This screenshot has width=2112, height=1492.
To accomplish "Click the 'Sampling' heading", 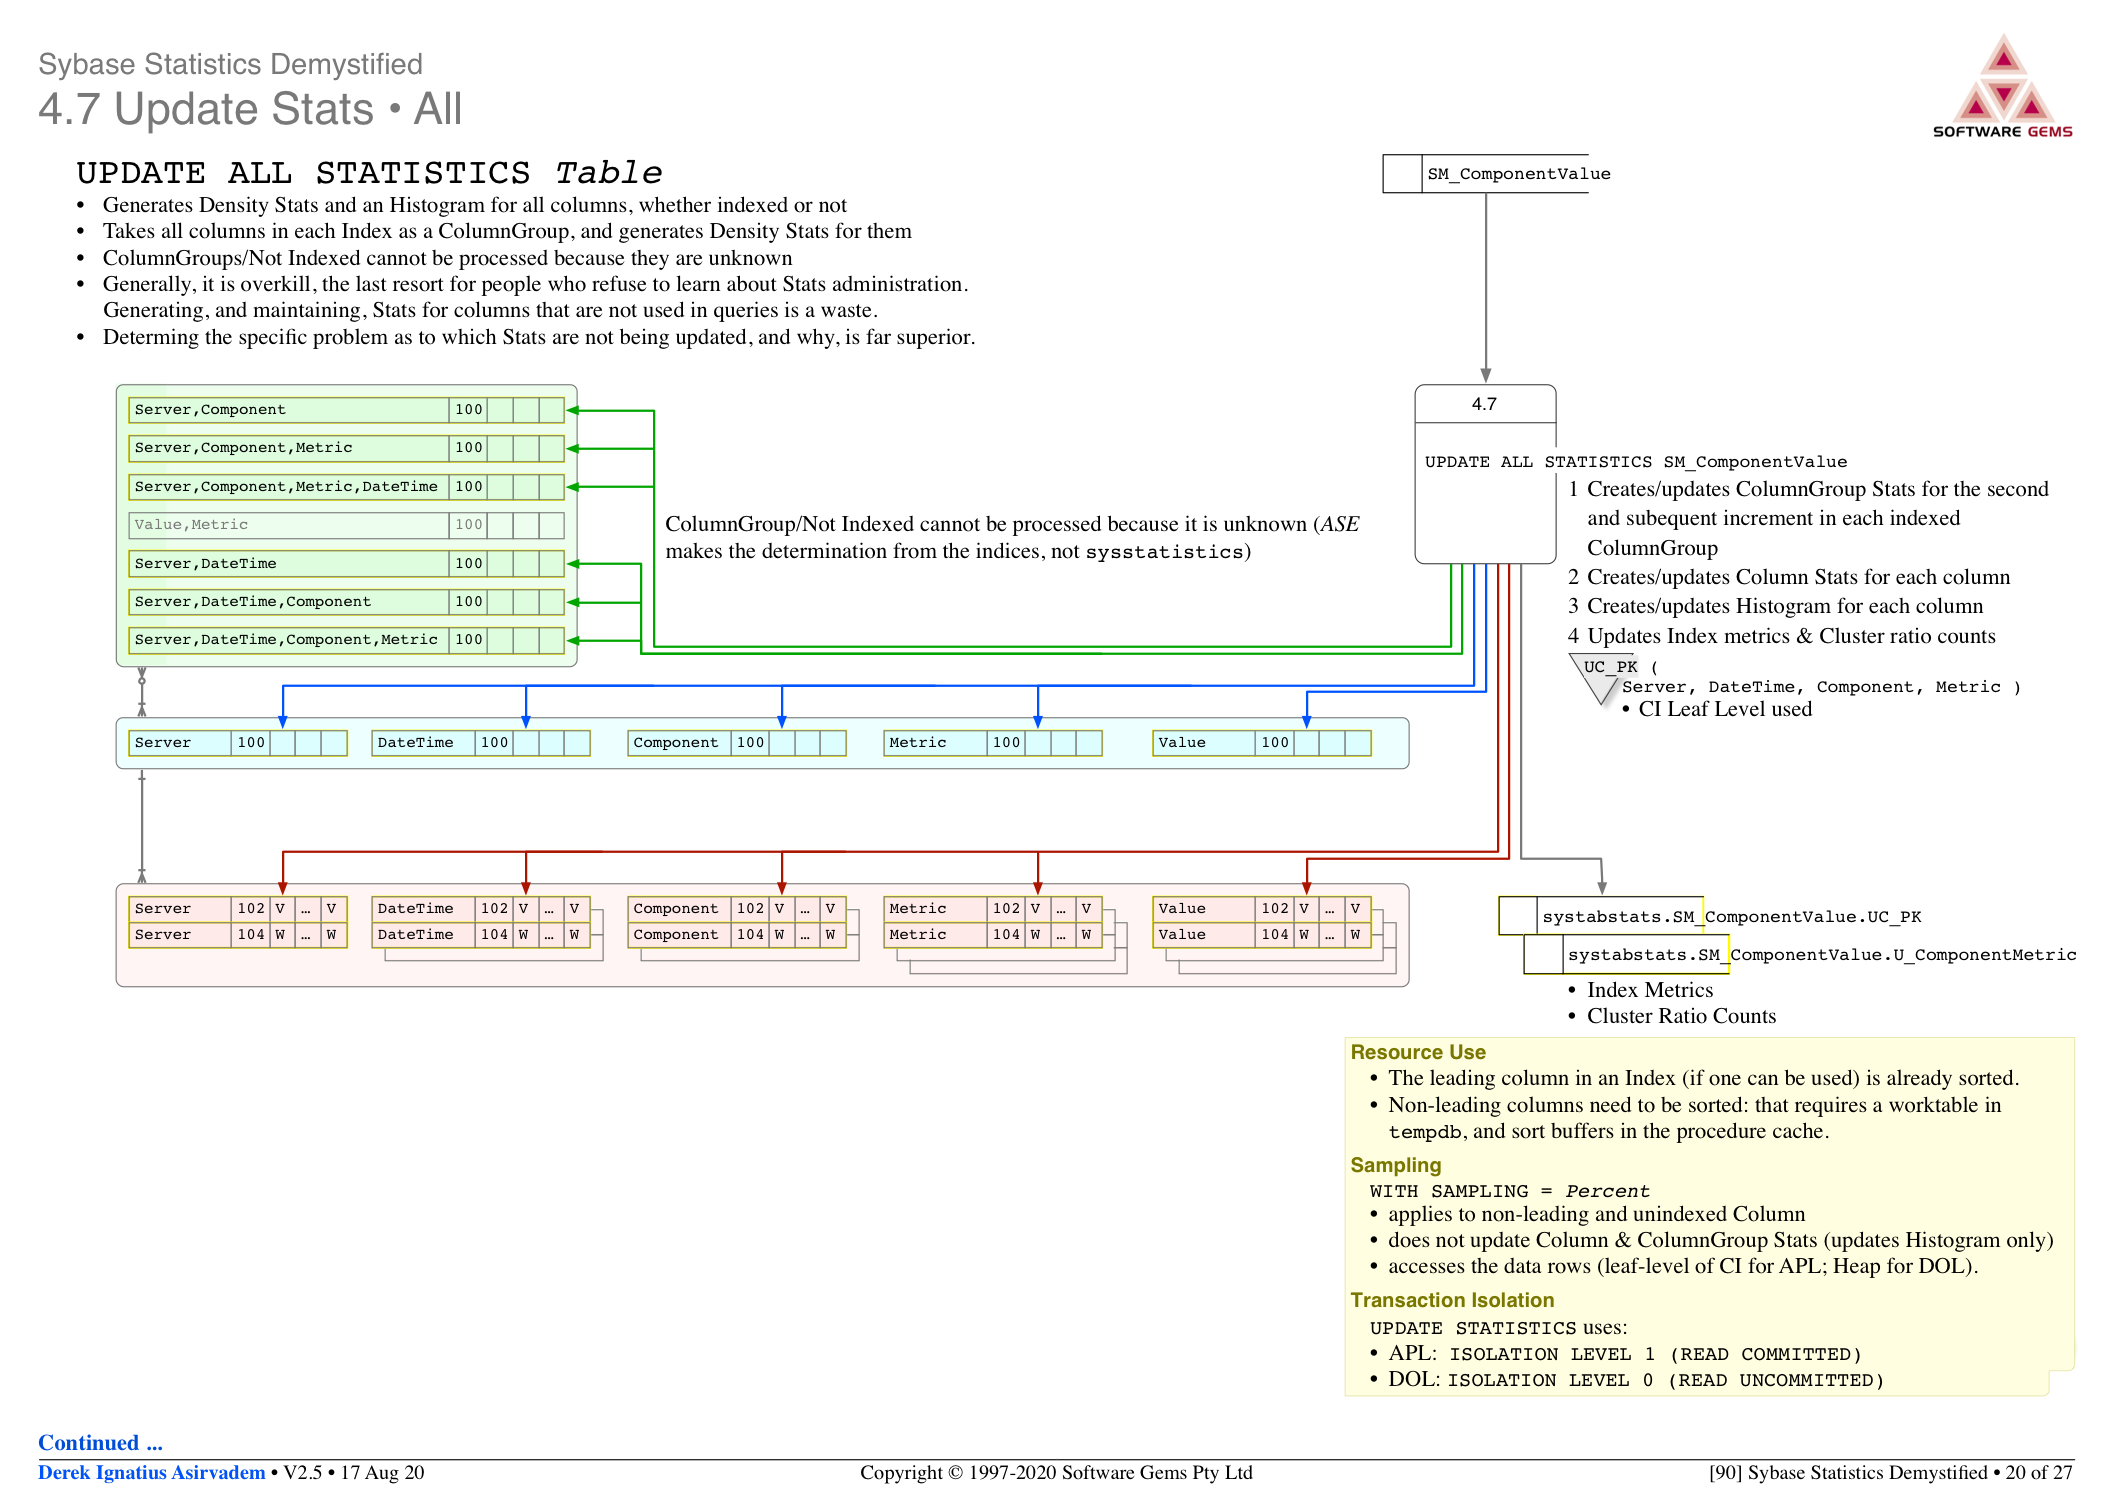I will [x=1396, y=1165].
